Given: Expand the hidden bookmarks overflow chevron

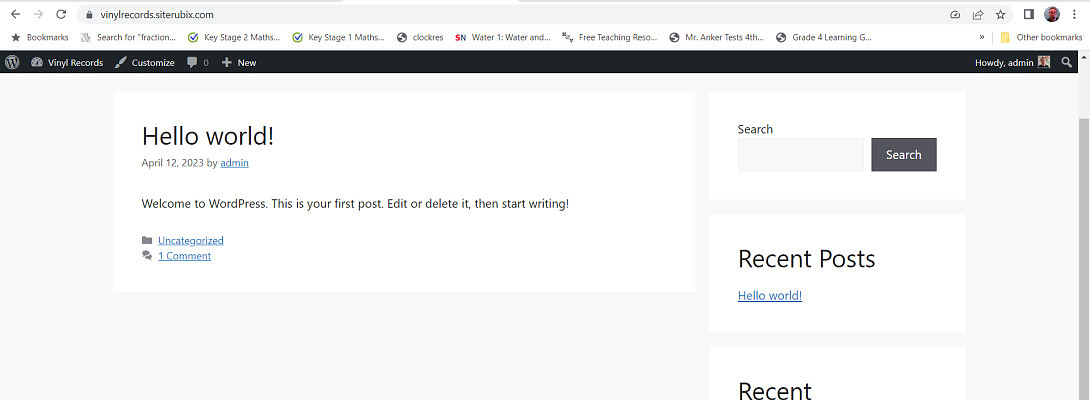Looking at the screenshot, I should click(x=981, y=37).
